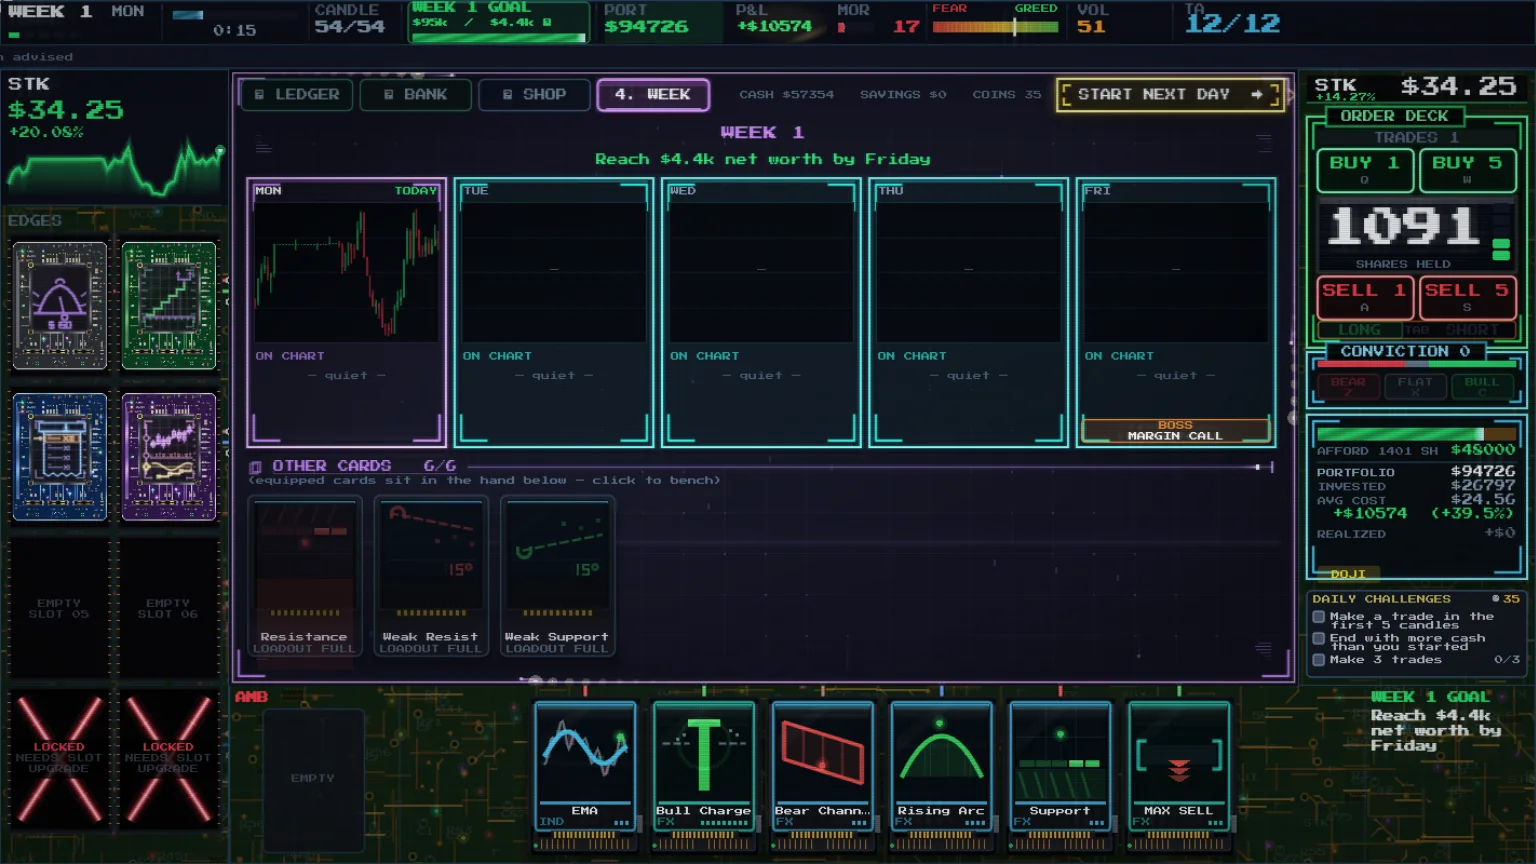Open the Ledger tab
The width and height of the screenshot is (1536, 864).
[296, 94]
